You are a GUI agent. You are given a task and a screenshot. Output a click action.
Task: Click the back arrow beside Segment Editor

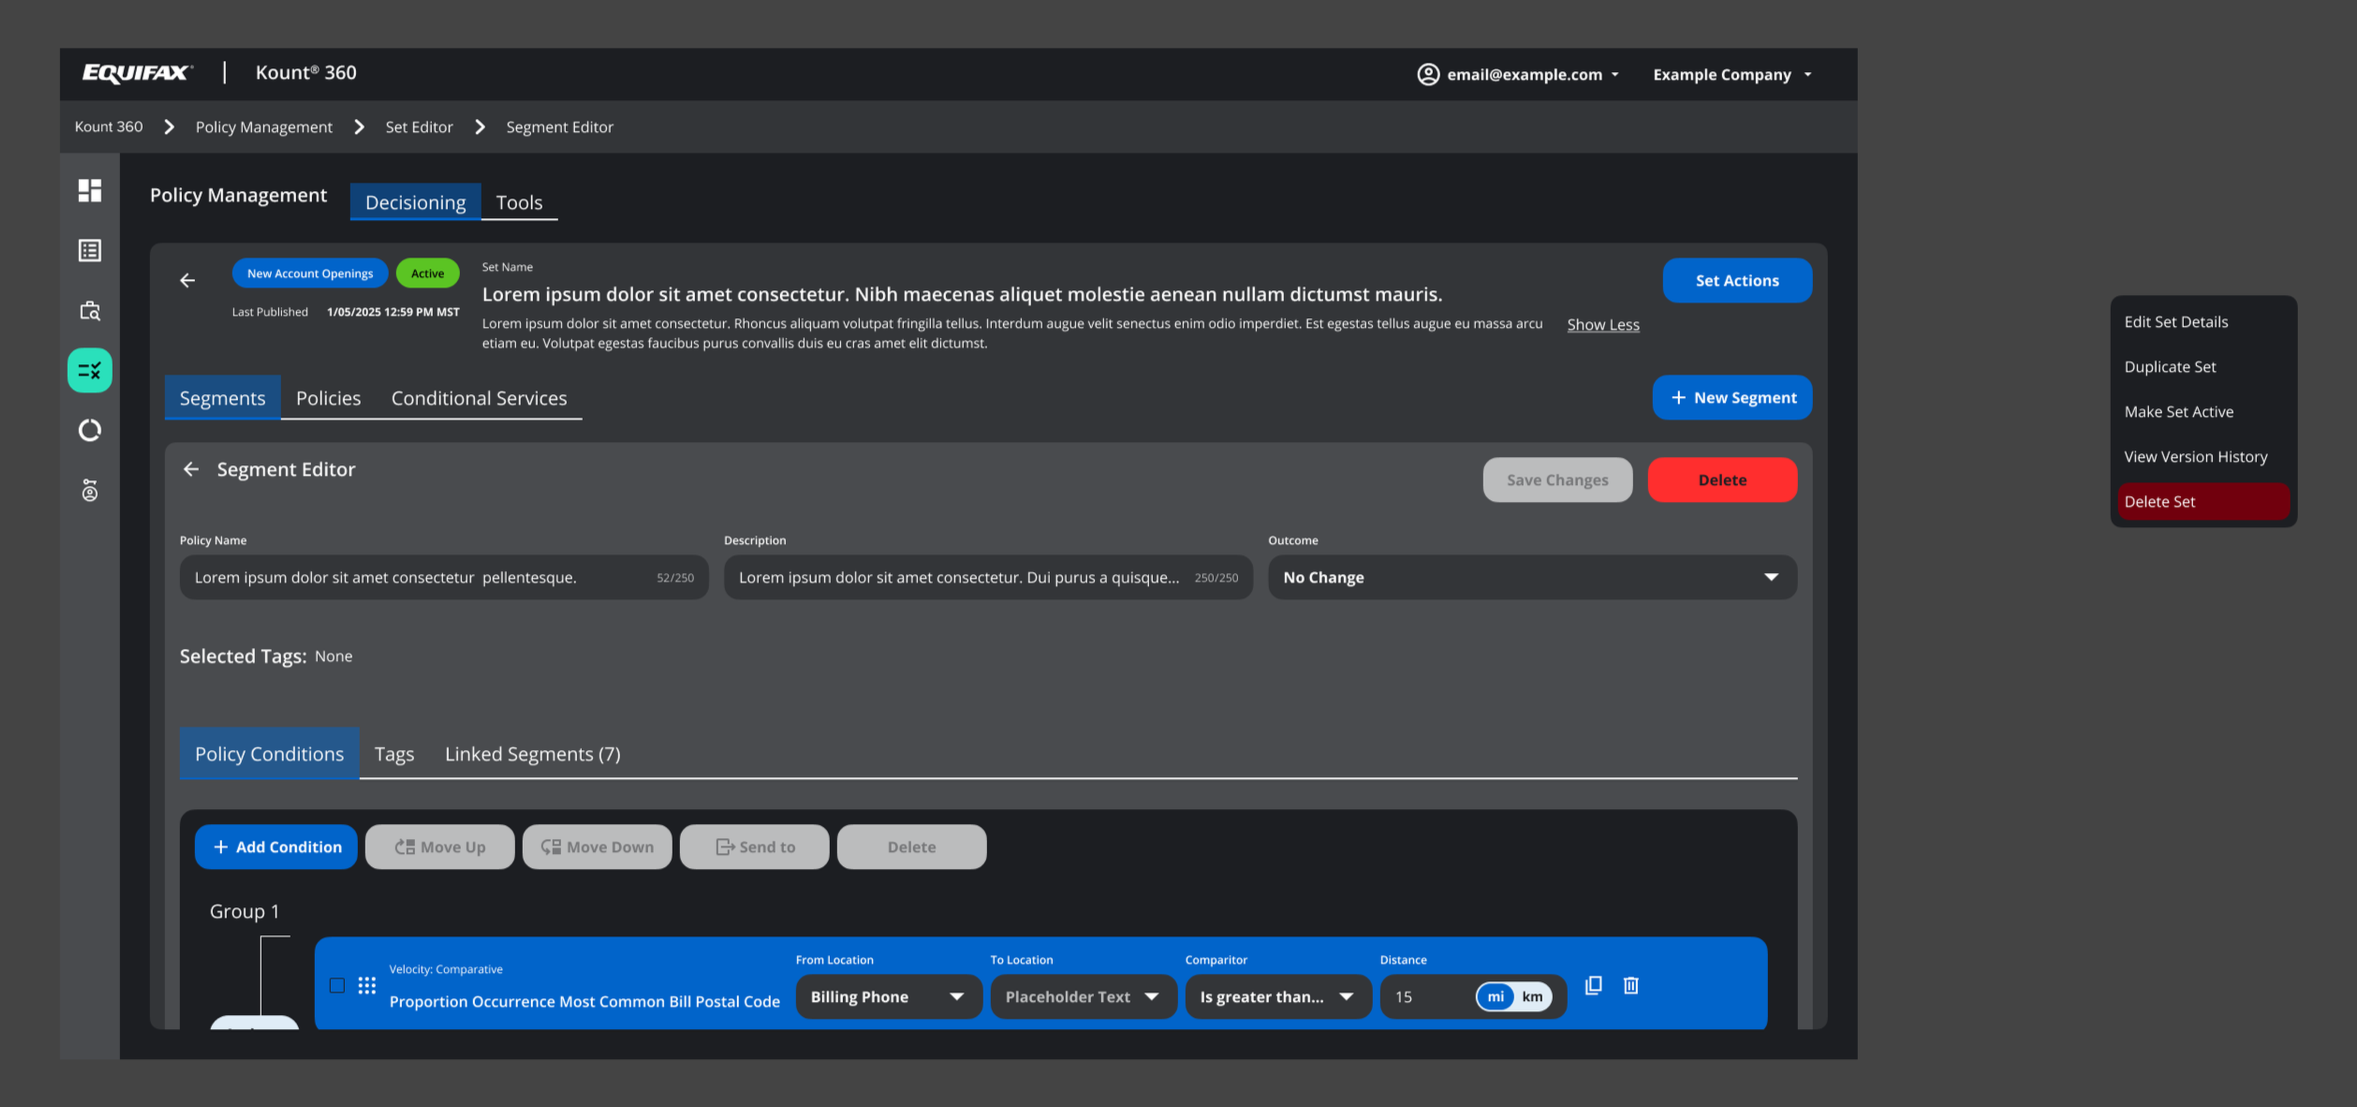pos(191,469)
